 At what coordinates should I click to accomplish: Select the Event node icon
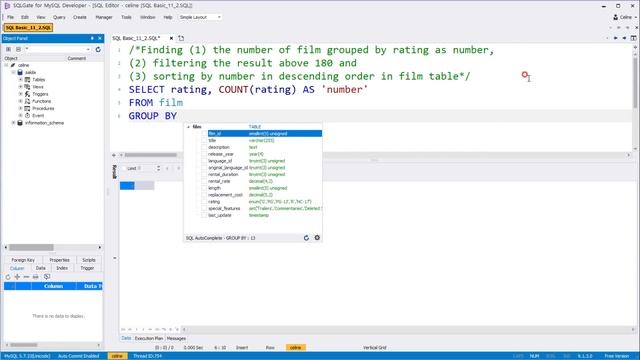[27, 116]
